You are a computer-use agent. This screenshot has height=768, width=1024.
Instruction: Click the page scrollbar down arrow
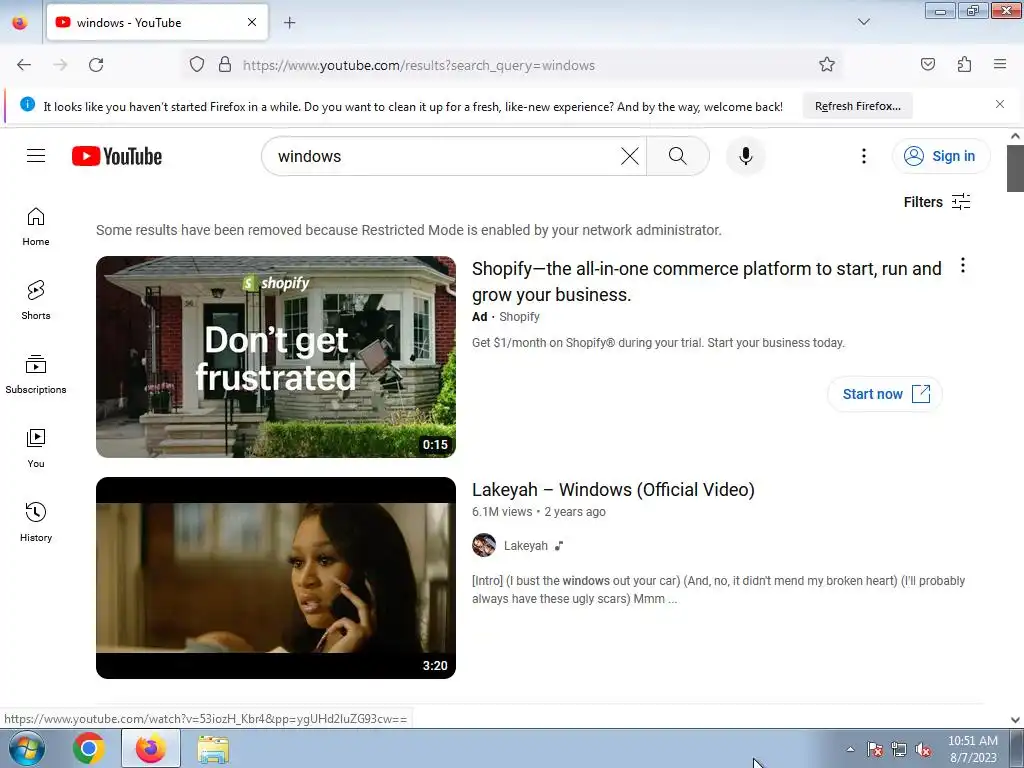1015,720
